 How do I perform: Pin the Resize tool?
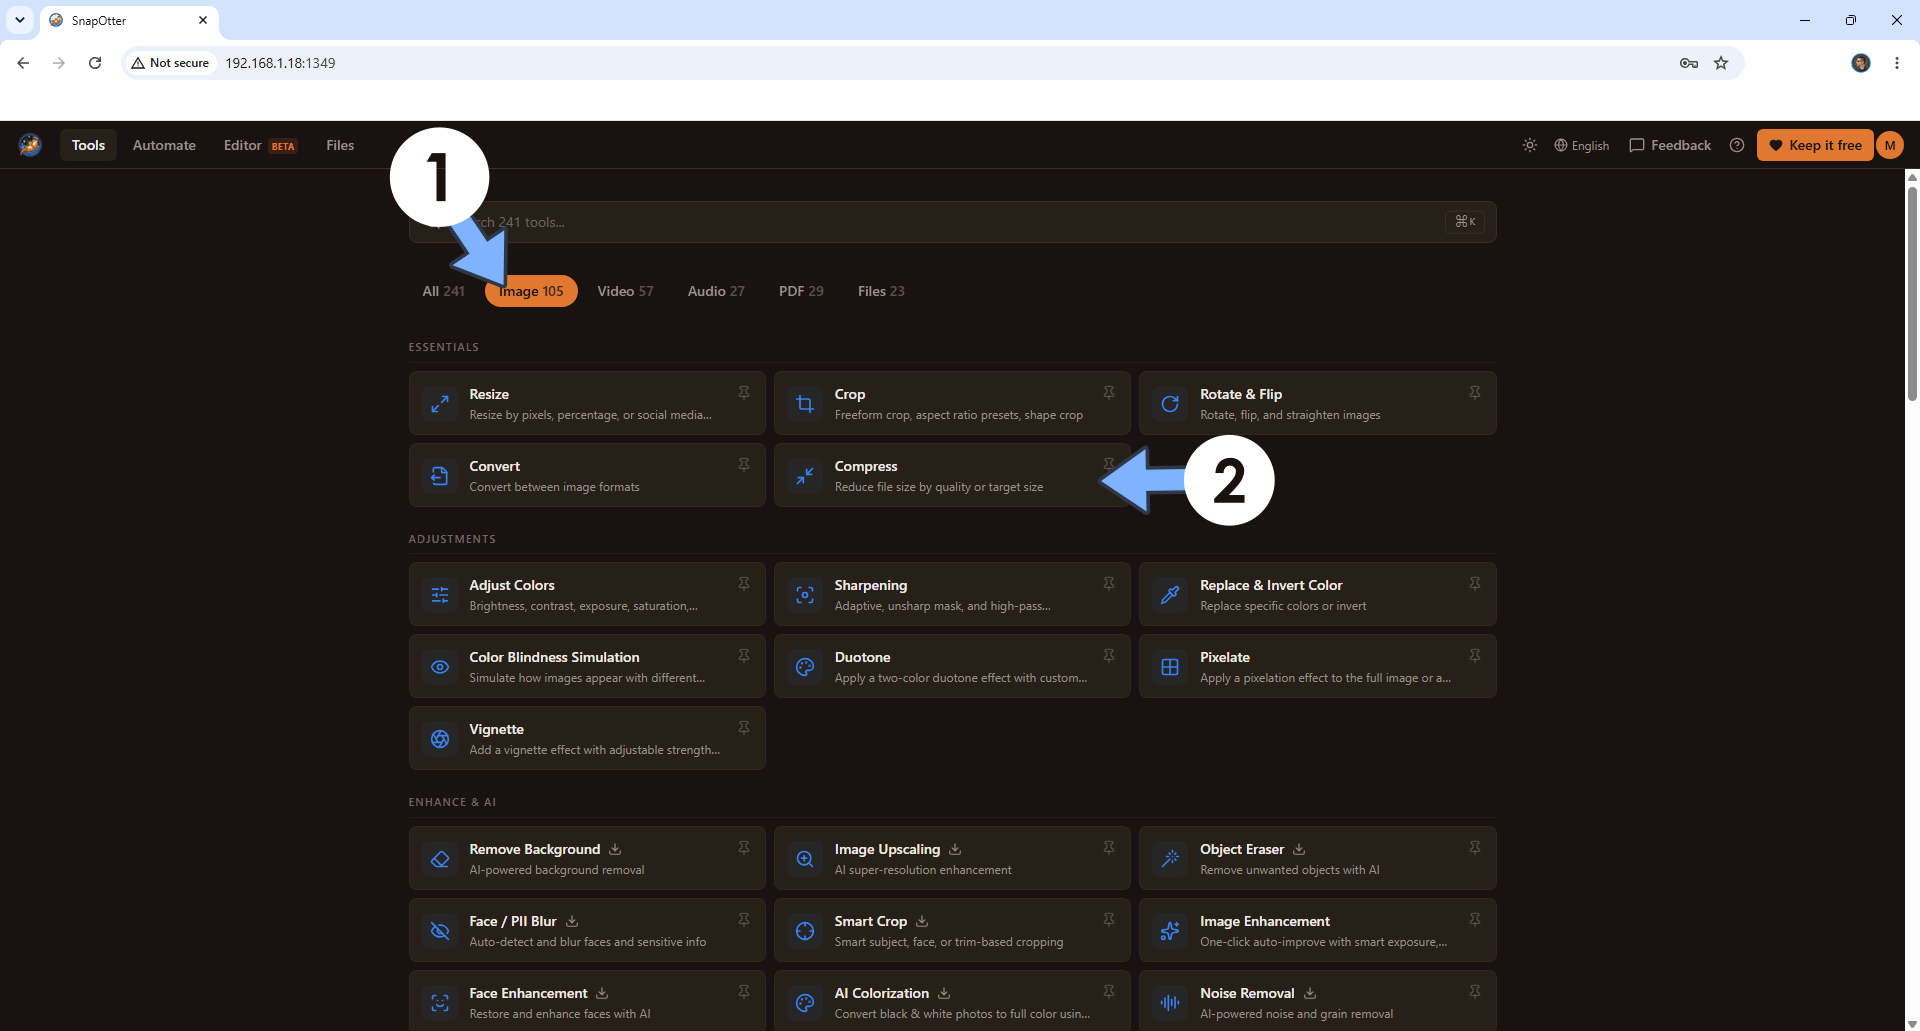pos(744,393)
